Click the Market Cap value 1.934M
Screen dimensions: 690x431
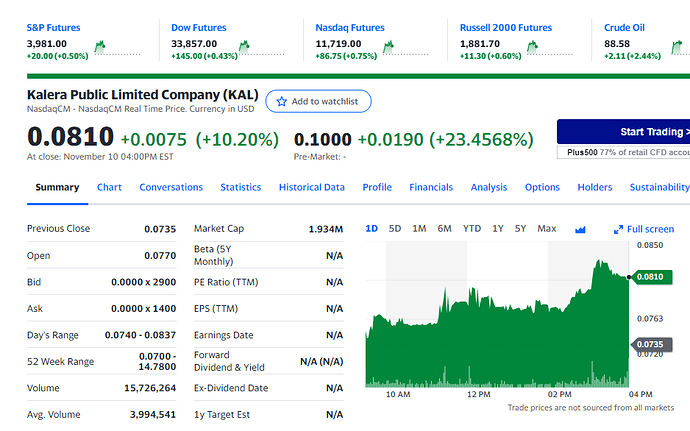pos(326,229)
